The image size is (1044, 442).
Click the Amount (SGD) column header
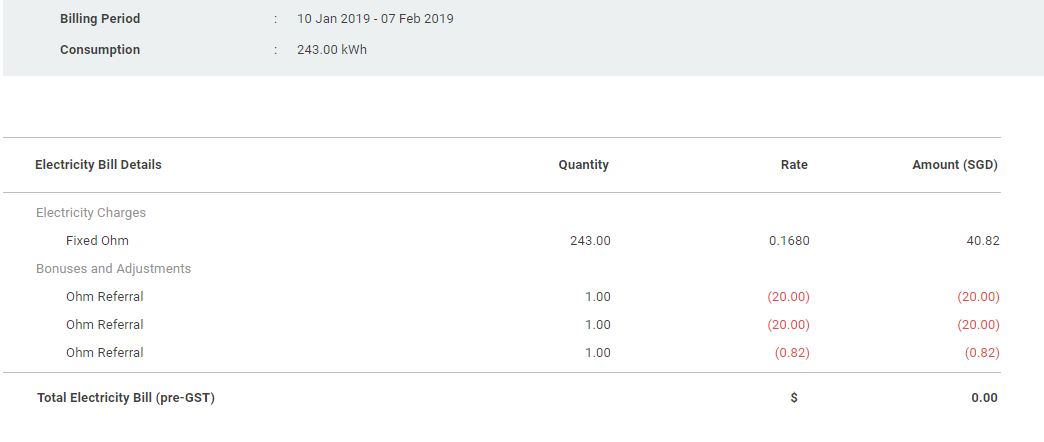[955, 165]
